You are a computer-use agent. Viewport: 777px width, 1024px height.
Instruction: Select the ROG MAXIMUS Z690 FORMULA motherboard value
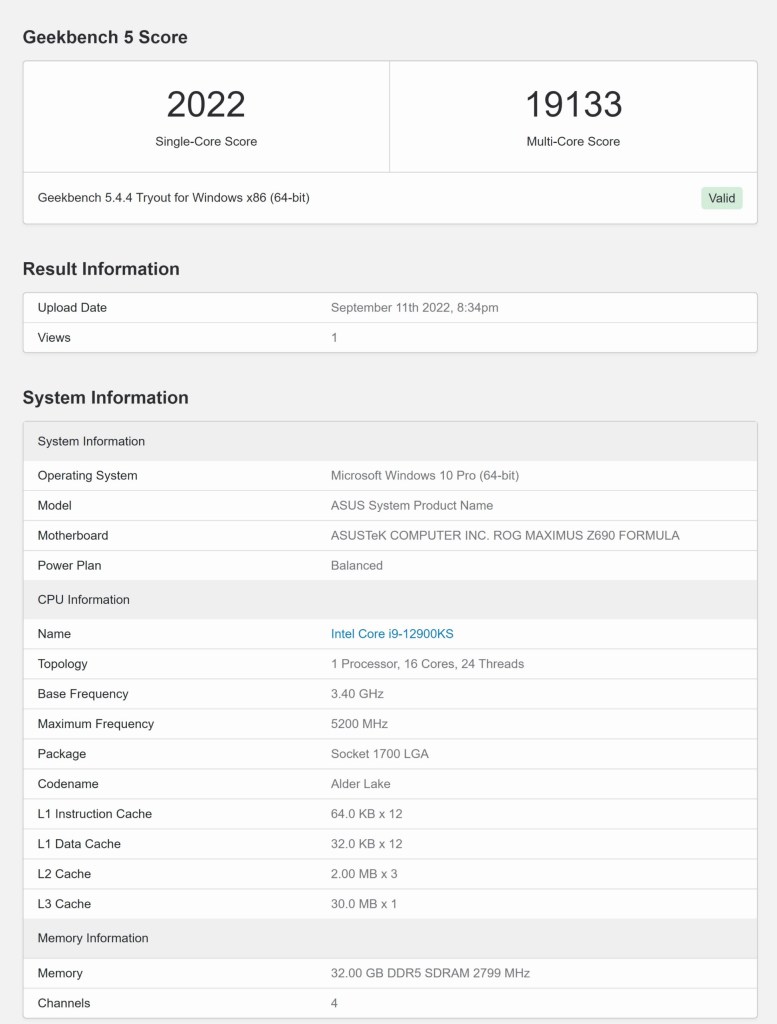tap(505, 536)
